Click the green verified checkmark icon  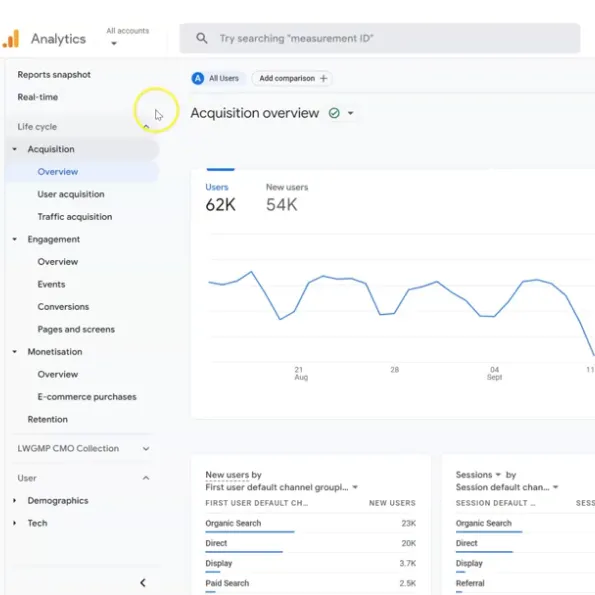334,113
